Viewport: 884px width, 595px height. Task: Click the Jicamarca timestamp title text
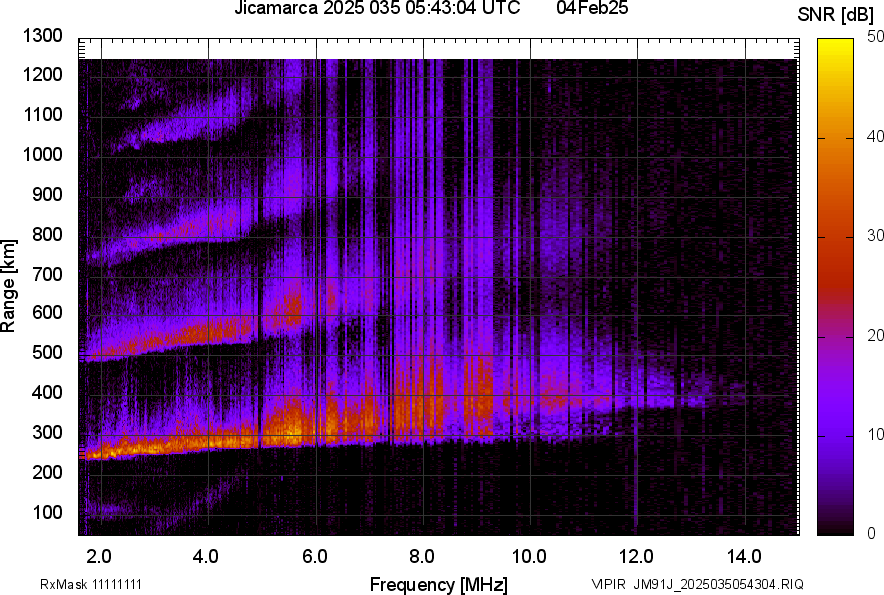pyautogui.click(x=376, y=9)
